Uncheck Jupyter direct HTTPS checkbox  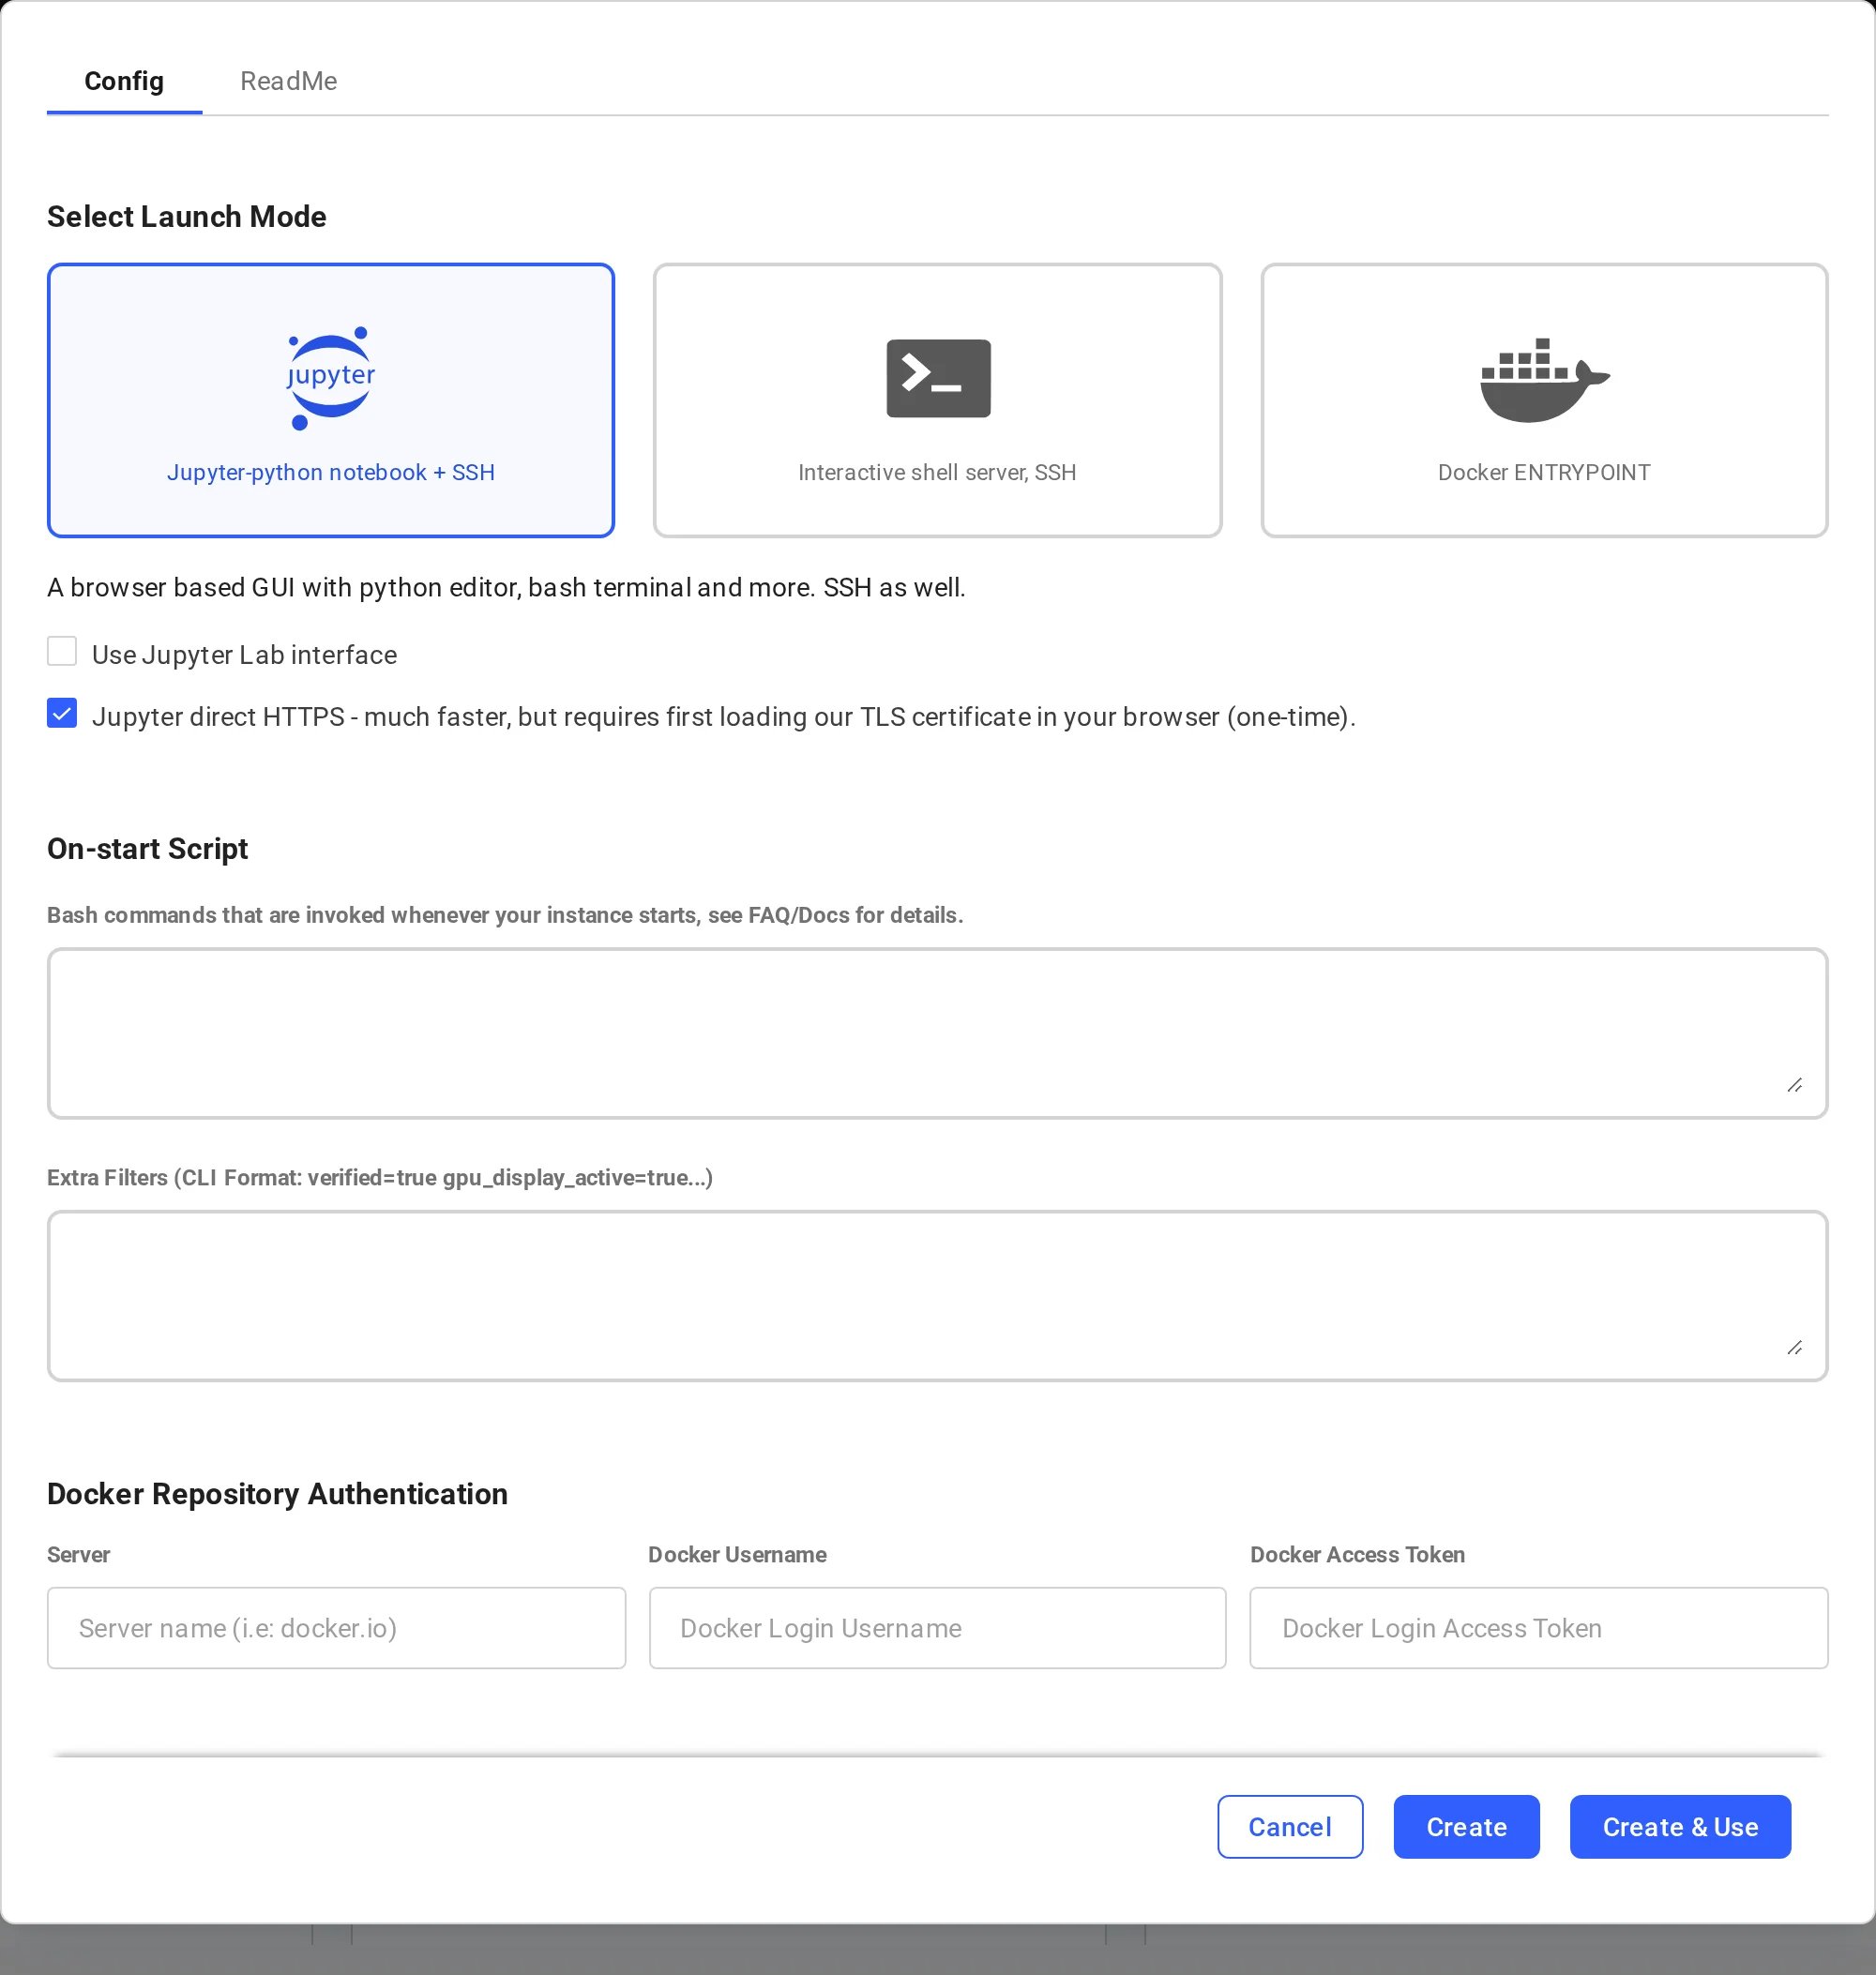pyautogui.click(x=62, y=714)
